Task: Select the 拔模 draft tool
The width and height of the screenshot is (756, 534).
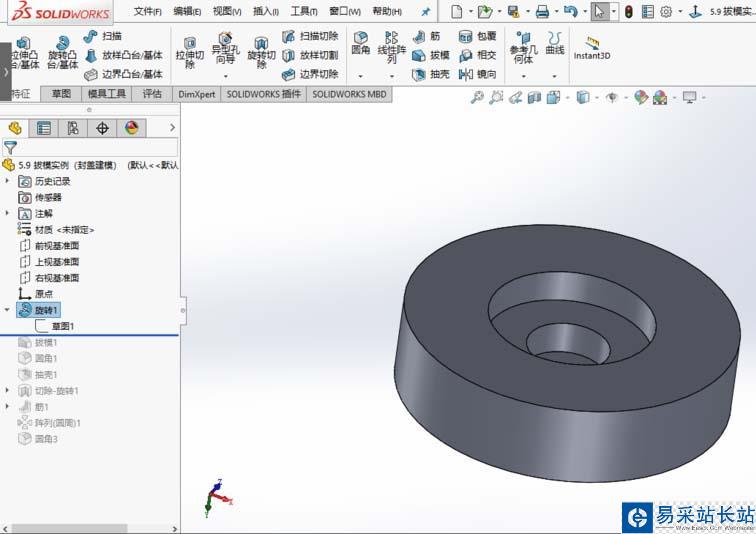Action: [430, 55]
